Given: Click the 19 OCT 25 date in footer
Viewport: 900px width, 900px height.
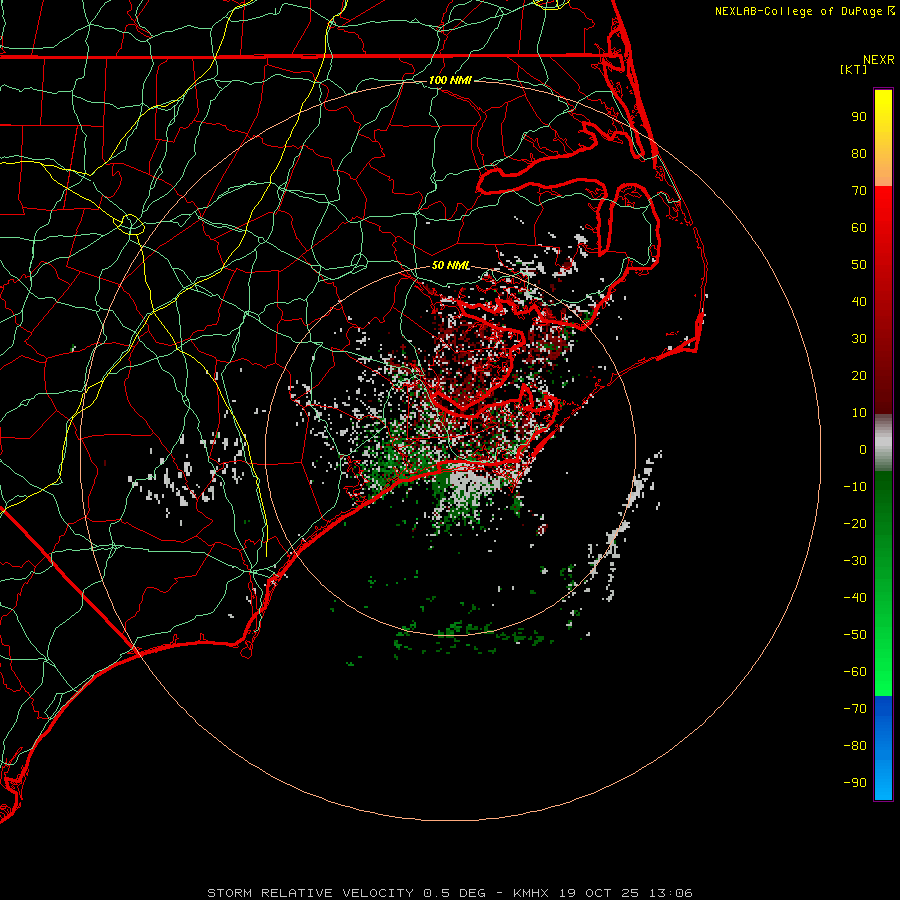Looking at the screenshot, I should click(599, 893).
